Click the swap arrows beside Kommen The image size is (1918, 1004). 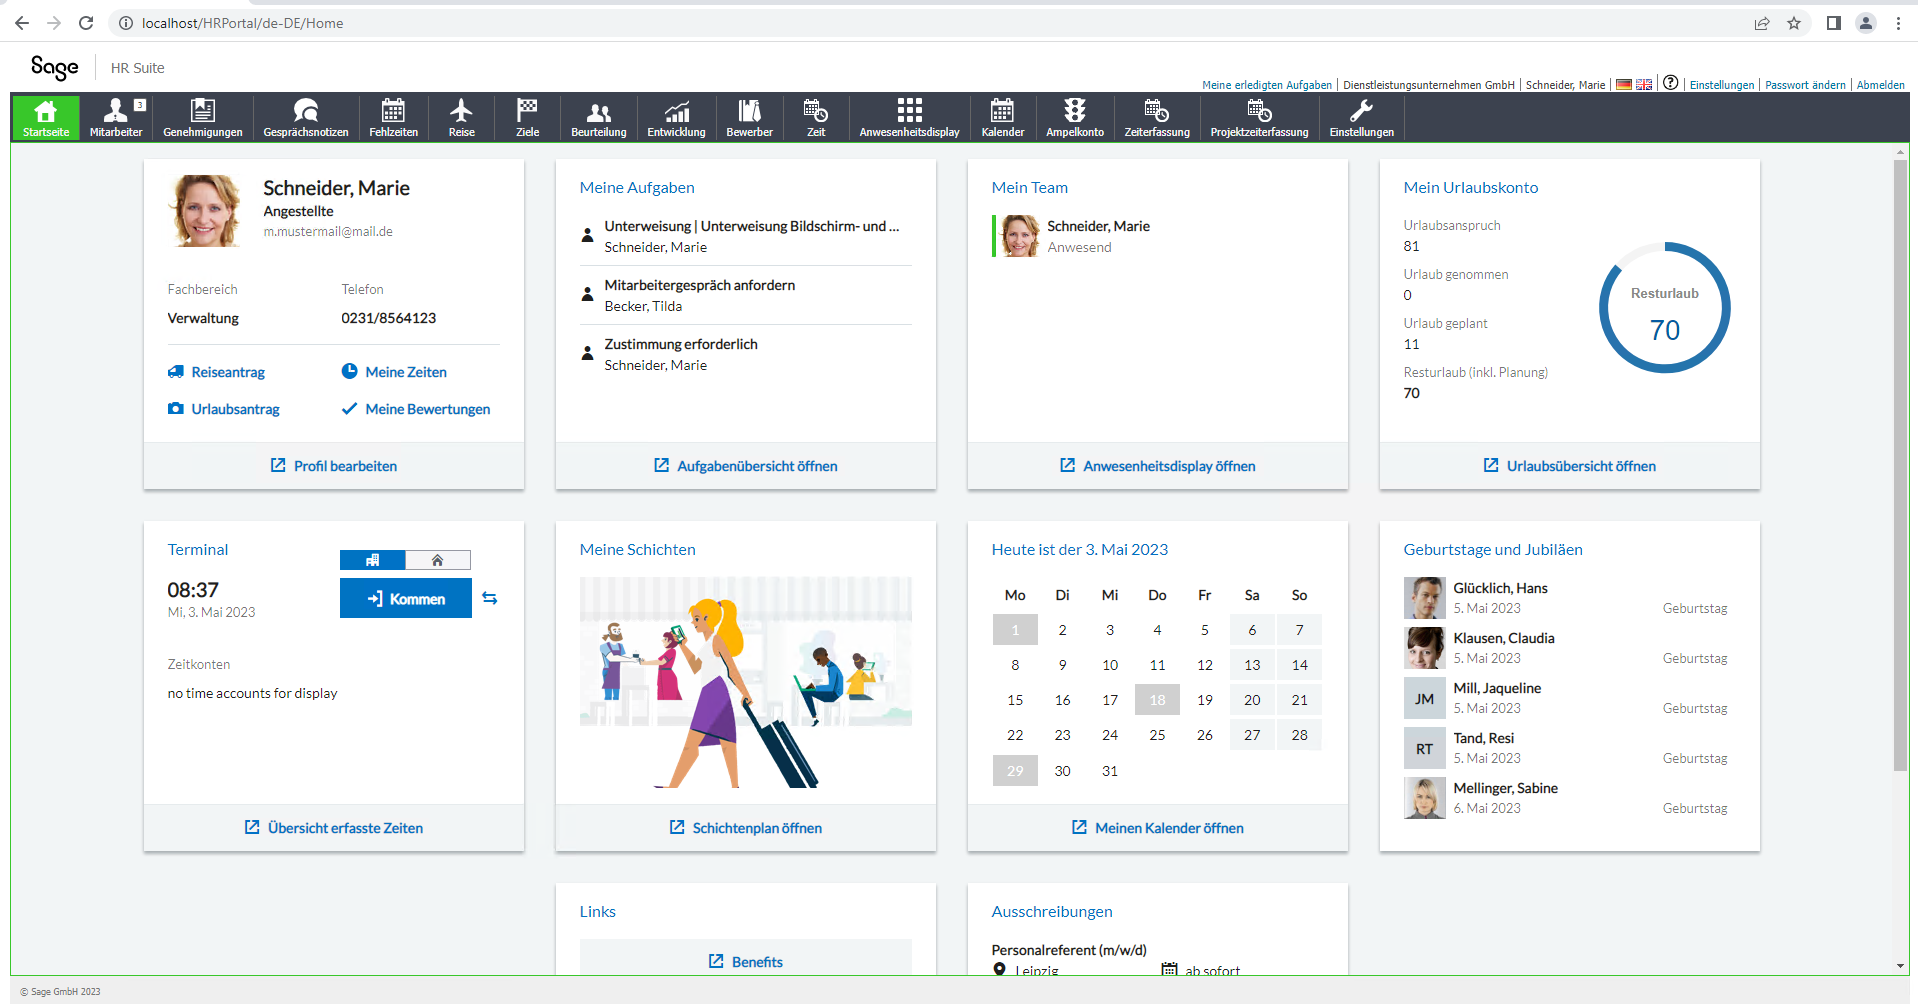click(x=490, y=598)
